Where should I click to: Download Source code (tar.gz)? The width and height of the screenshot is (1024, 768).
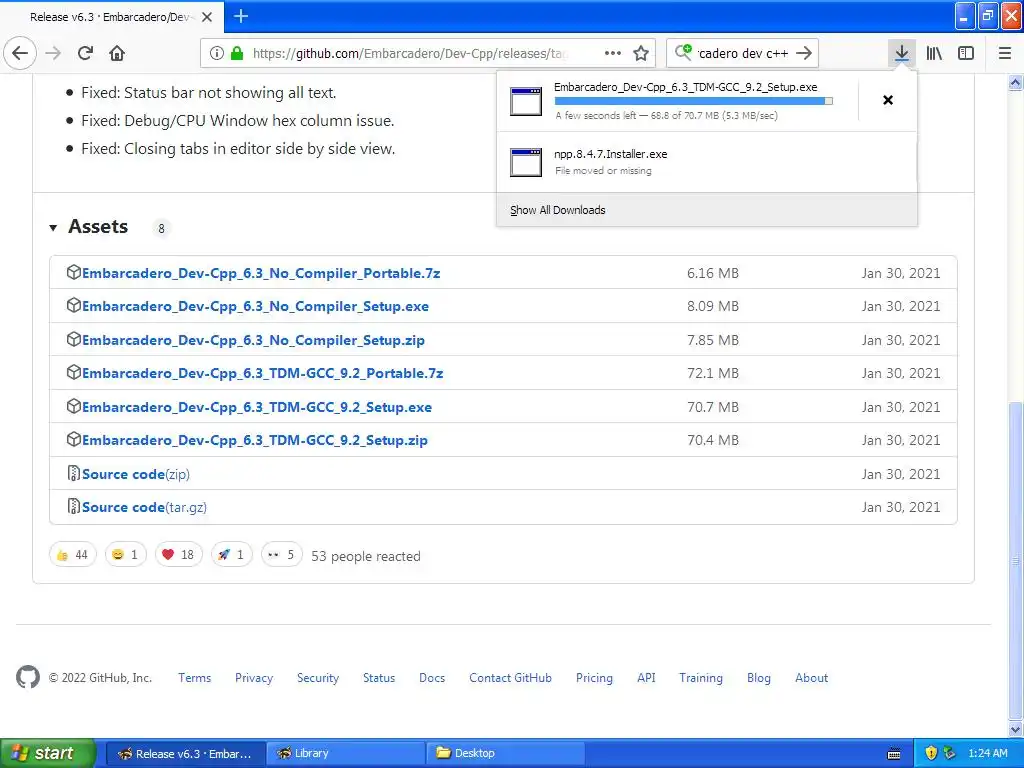144,507
